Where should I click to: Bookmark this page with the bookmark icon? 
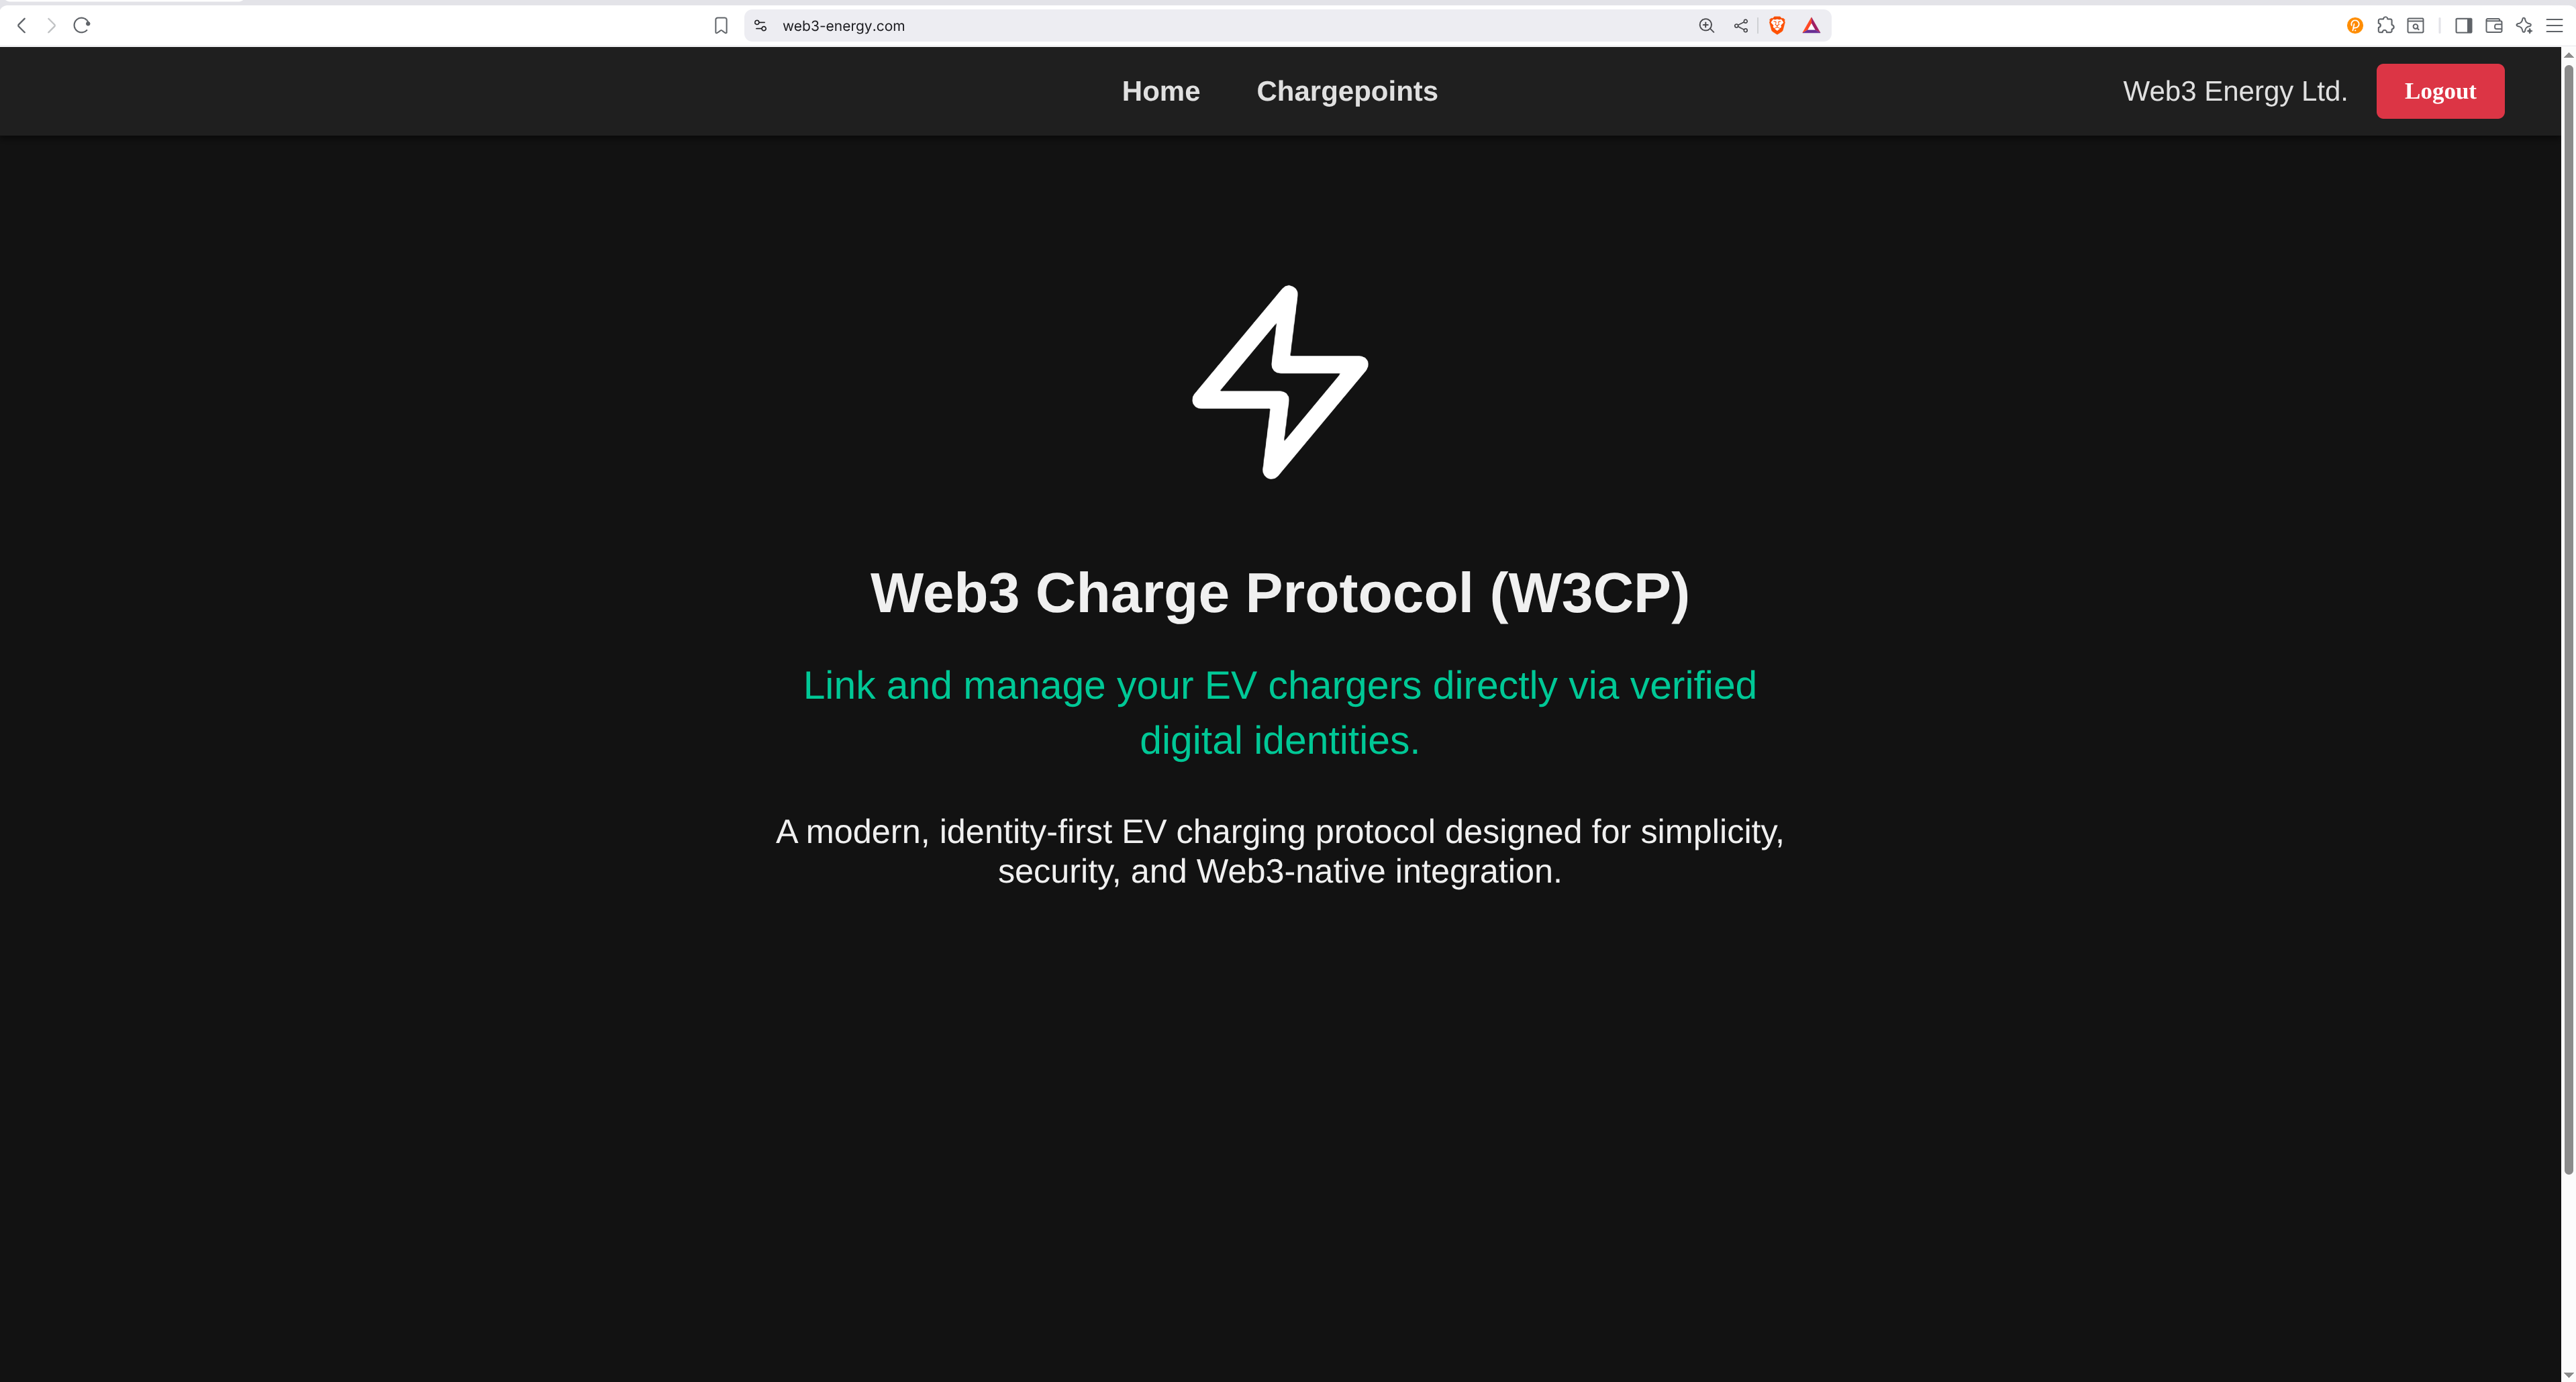721,26
